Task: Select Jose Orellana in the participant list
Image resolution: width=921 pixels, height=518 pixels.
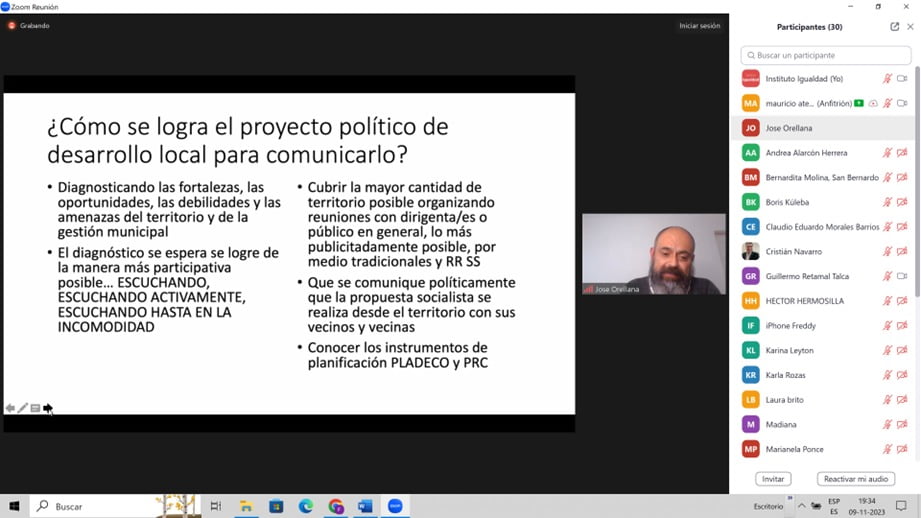Action: click(789, 128)
